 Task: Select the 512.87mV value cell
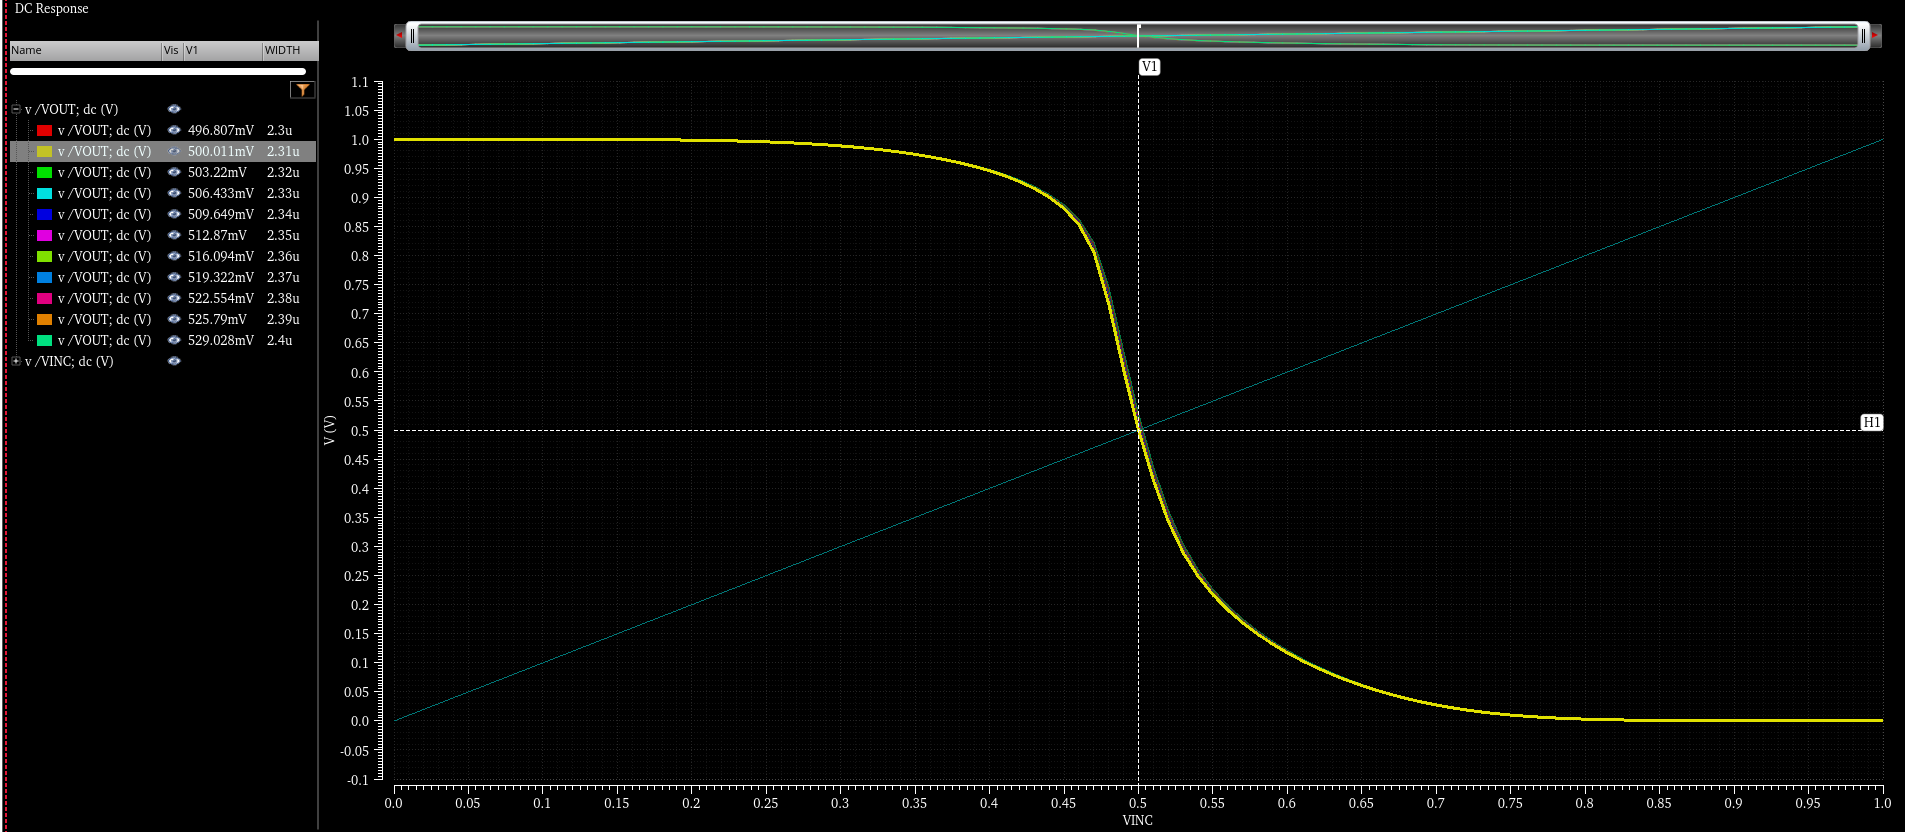pyautogui.click(x=217, y=235)
